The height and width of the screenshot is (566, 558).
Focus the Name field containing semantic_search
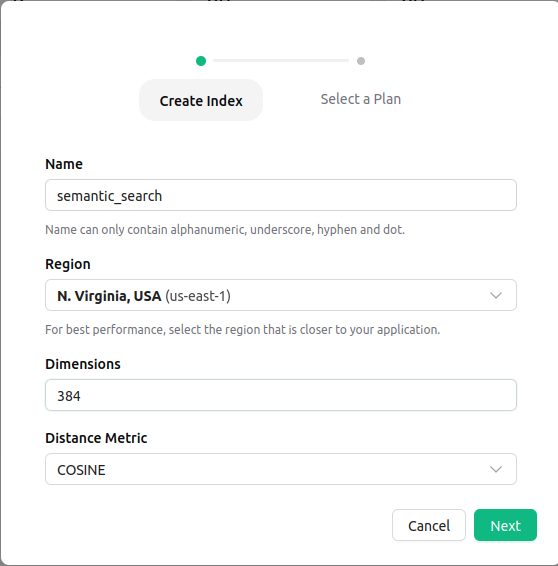pos(281,195)
